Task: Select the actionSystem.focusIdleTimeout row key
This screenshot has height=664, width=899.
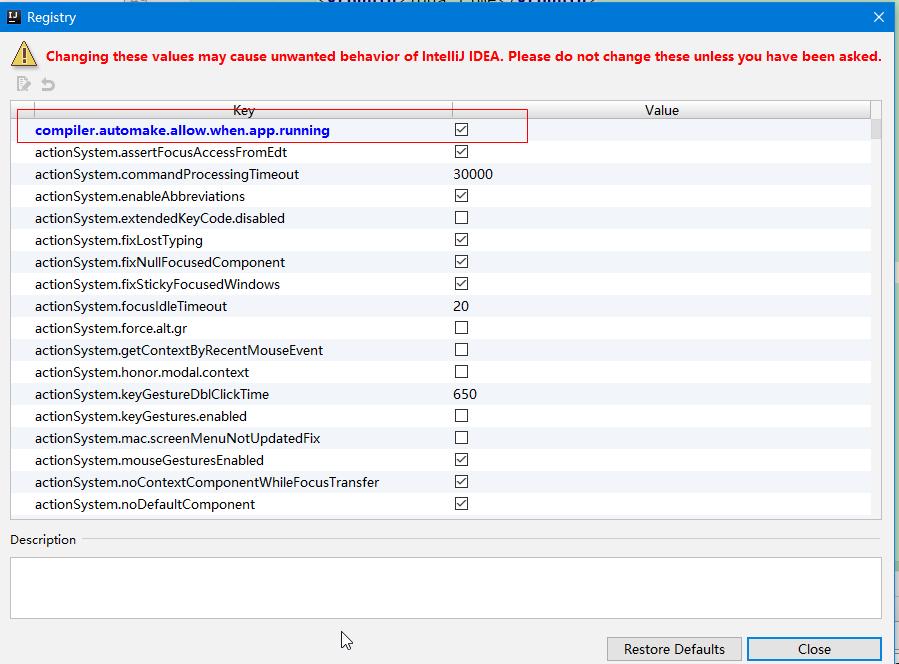Action: point(131,306)
